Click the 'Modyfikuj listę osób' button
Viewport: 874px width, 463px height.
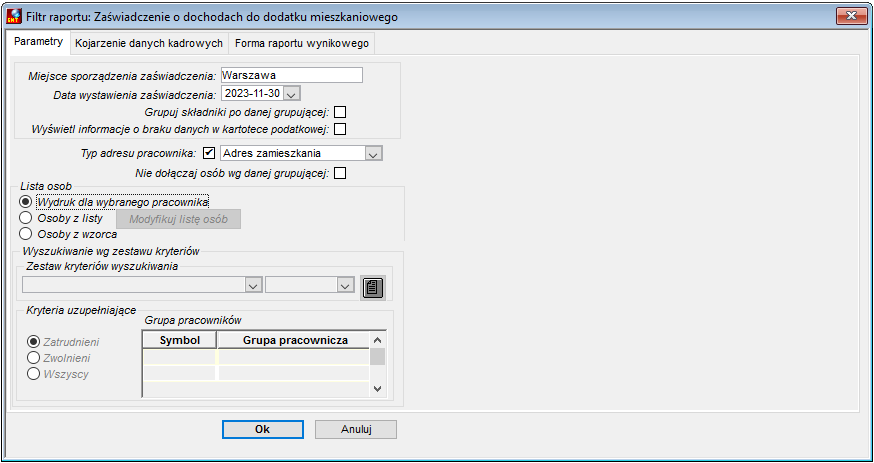(178, 220)
